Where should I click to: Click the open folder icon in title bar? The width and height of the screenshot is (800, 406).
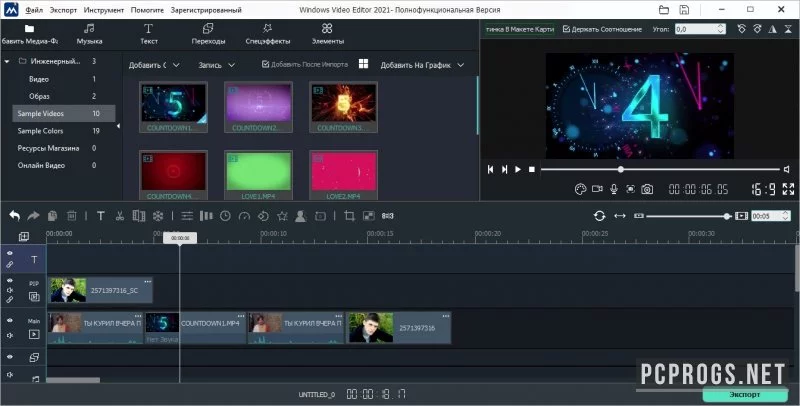(x=664, y=9)
